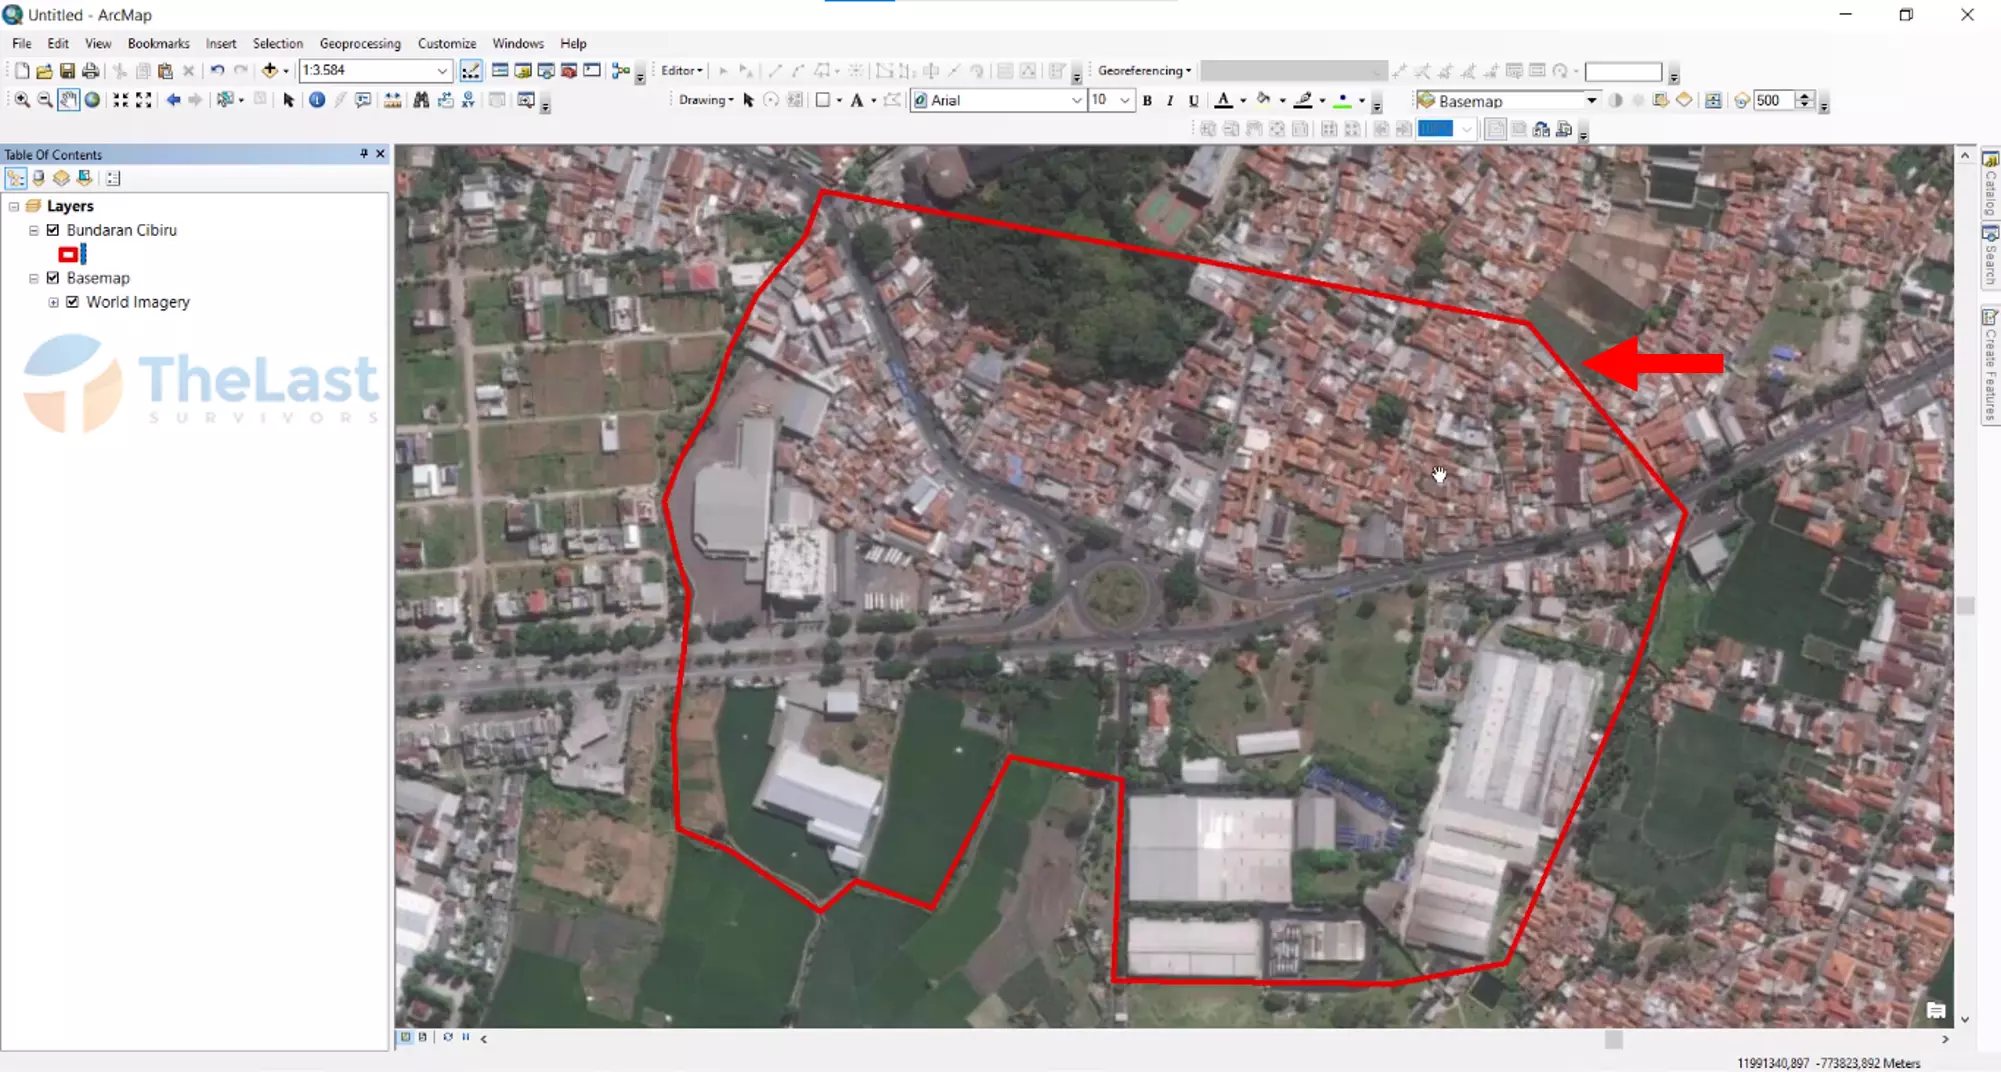Open the Windows menu
The image size is (2001, 1072).
pyautogui.click(x=518, y=44)
